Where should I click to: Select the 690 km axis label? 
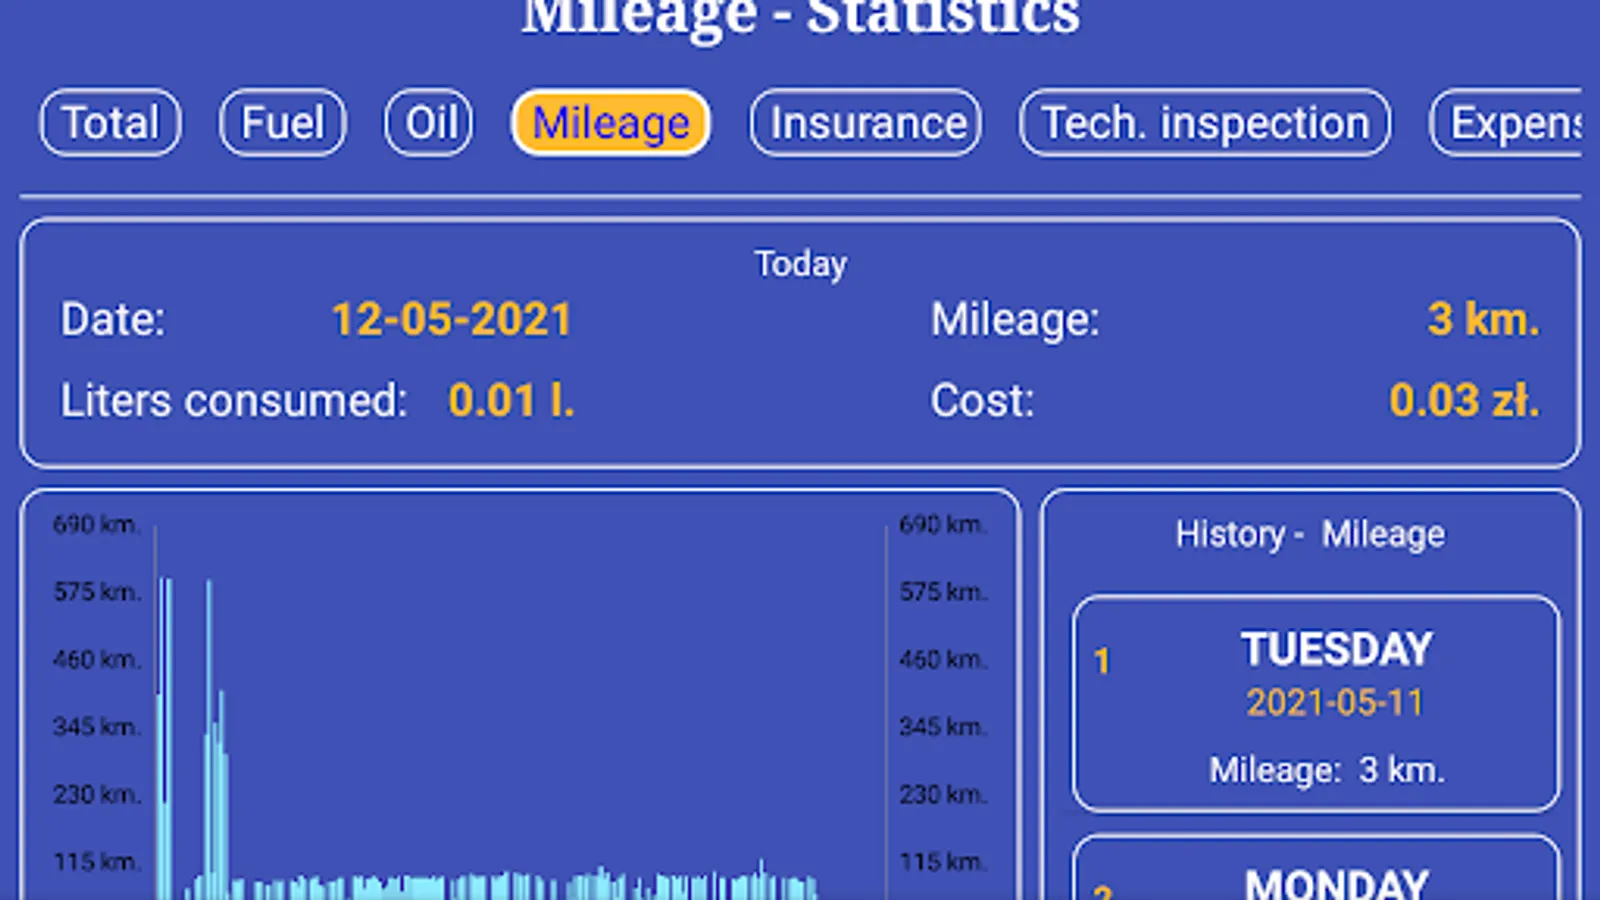96,523
